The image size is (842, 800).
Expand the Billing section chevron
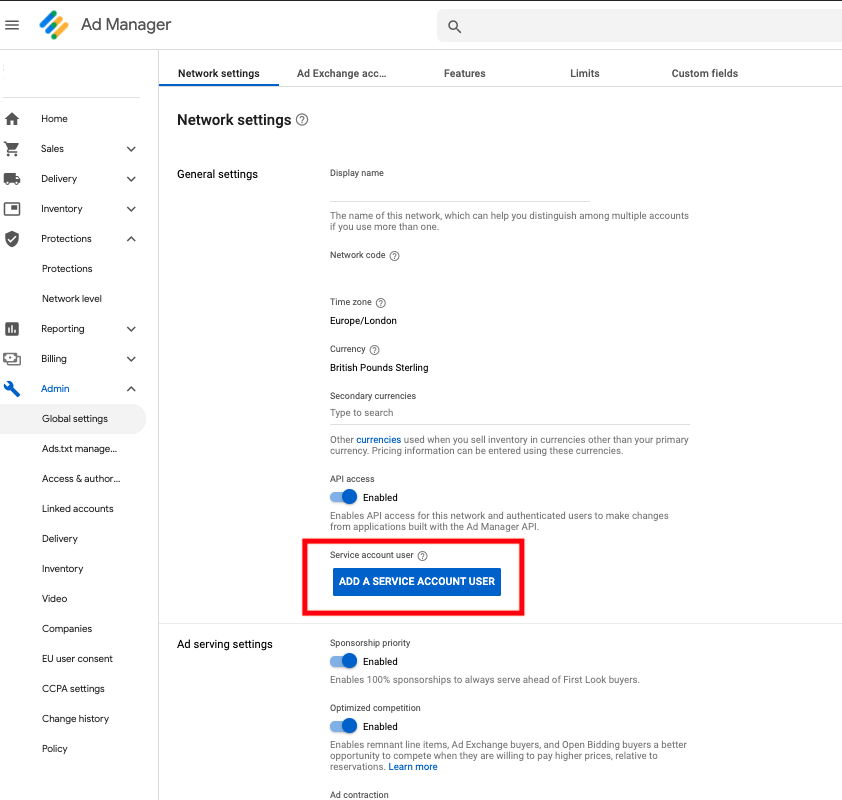[131, 359]
